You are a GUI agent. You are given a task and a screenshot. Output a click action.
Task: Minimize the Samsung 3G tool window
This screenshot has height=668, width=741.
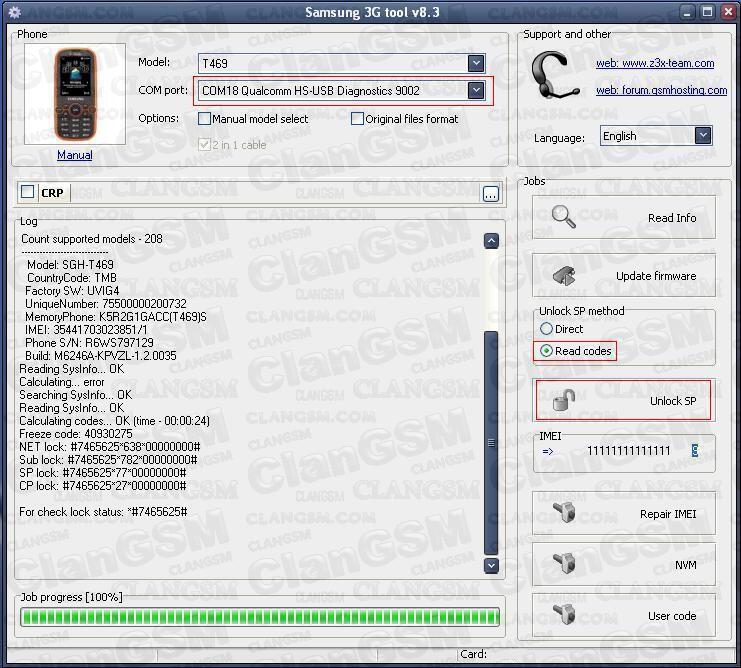(686, 12)
